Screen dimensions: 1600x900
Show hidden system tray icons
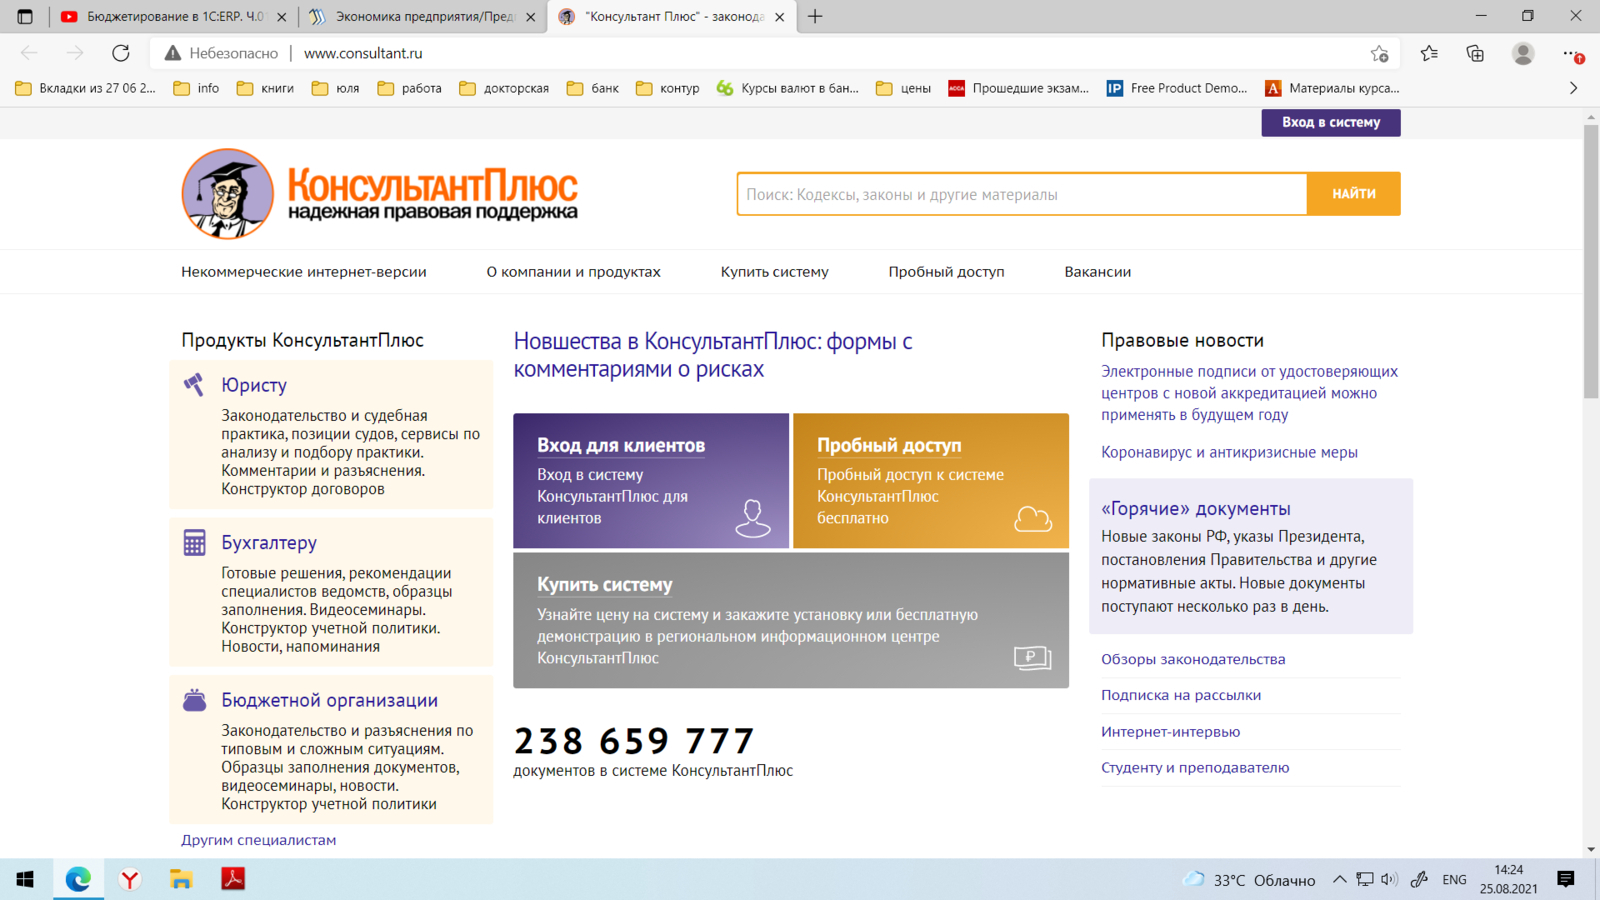[1339, 880]
